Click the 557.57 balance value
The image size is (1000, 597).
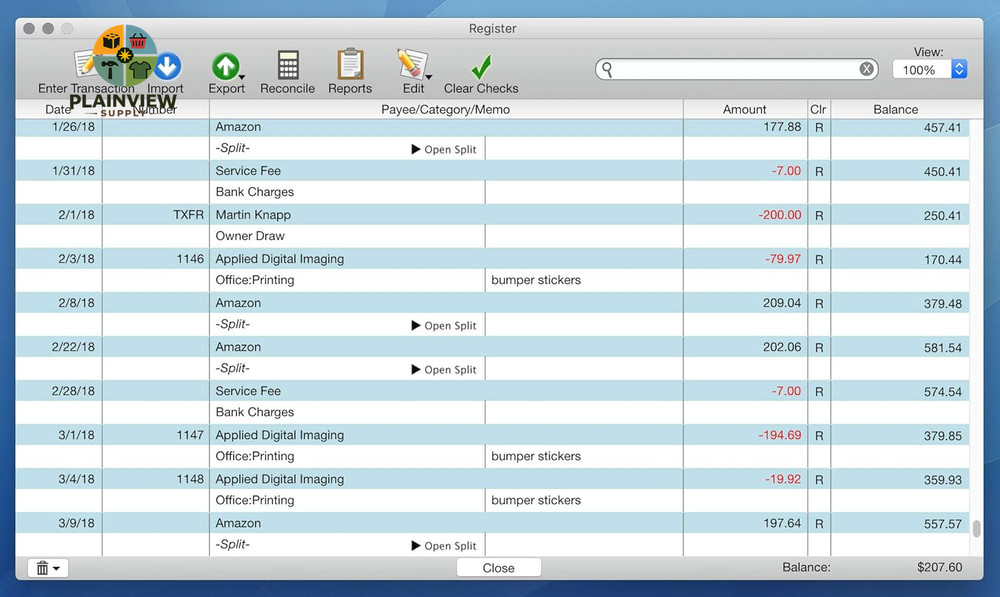943,524
